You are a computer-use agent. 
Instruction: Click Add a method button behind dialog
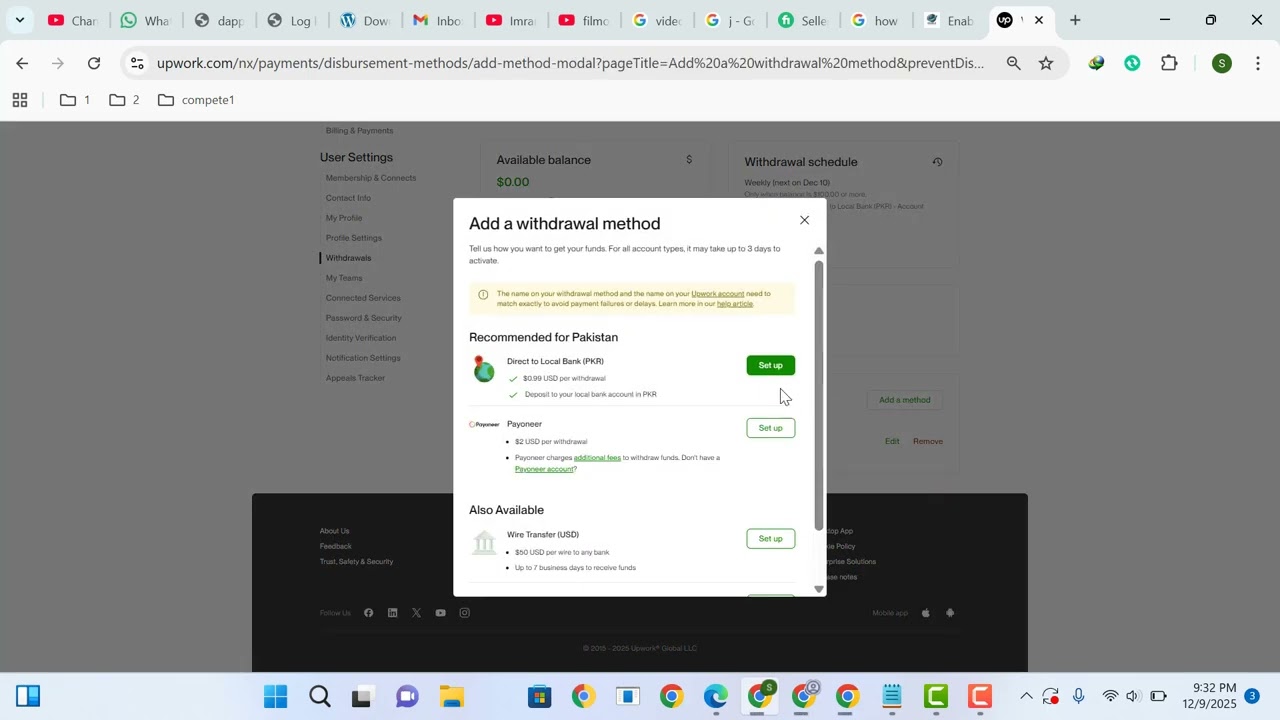[904, 400]
